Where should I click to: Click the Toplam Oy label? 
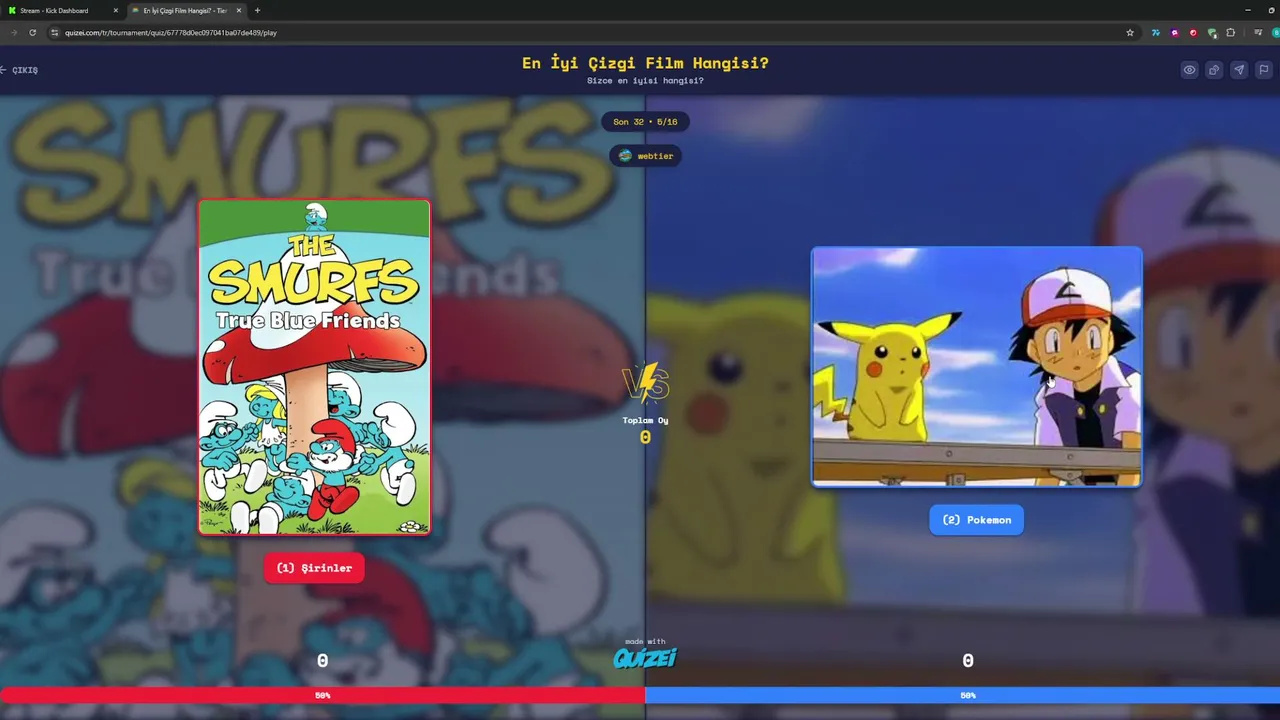pyautogui.click(x=645, y=420)
